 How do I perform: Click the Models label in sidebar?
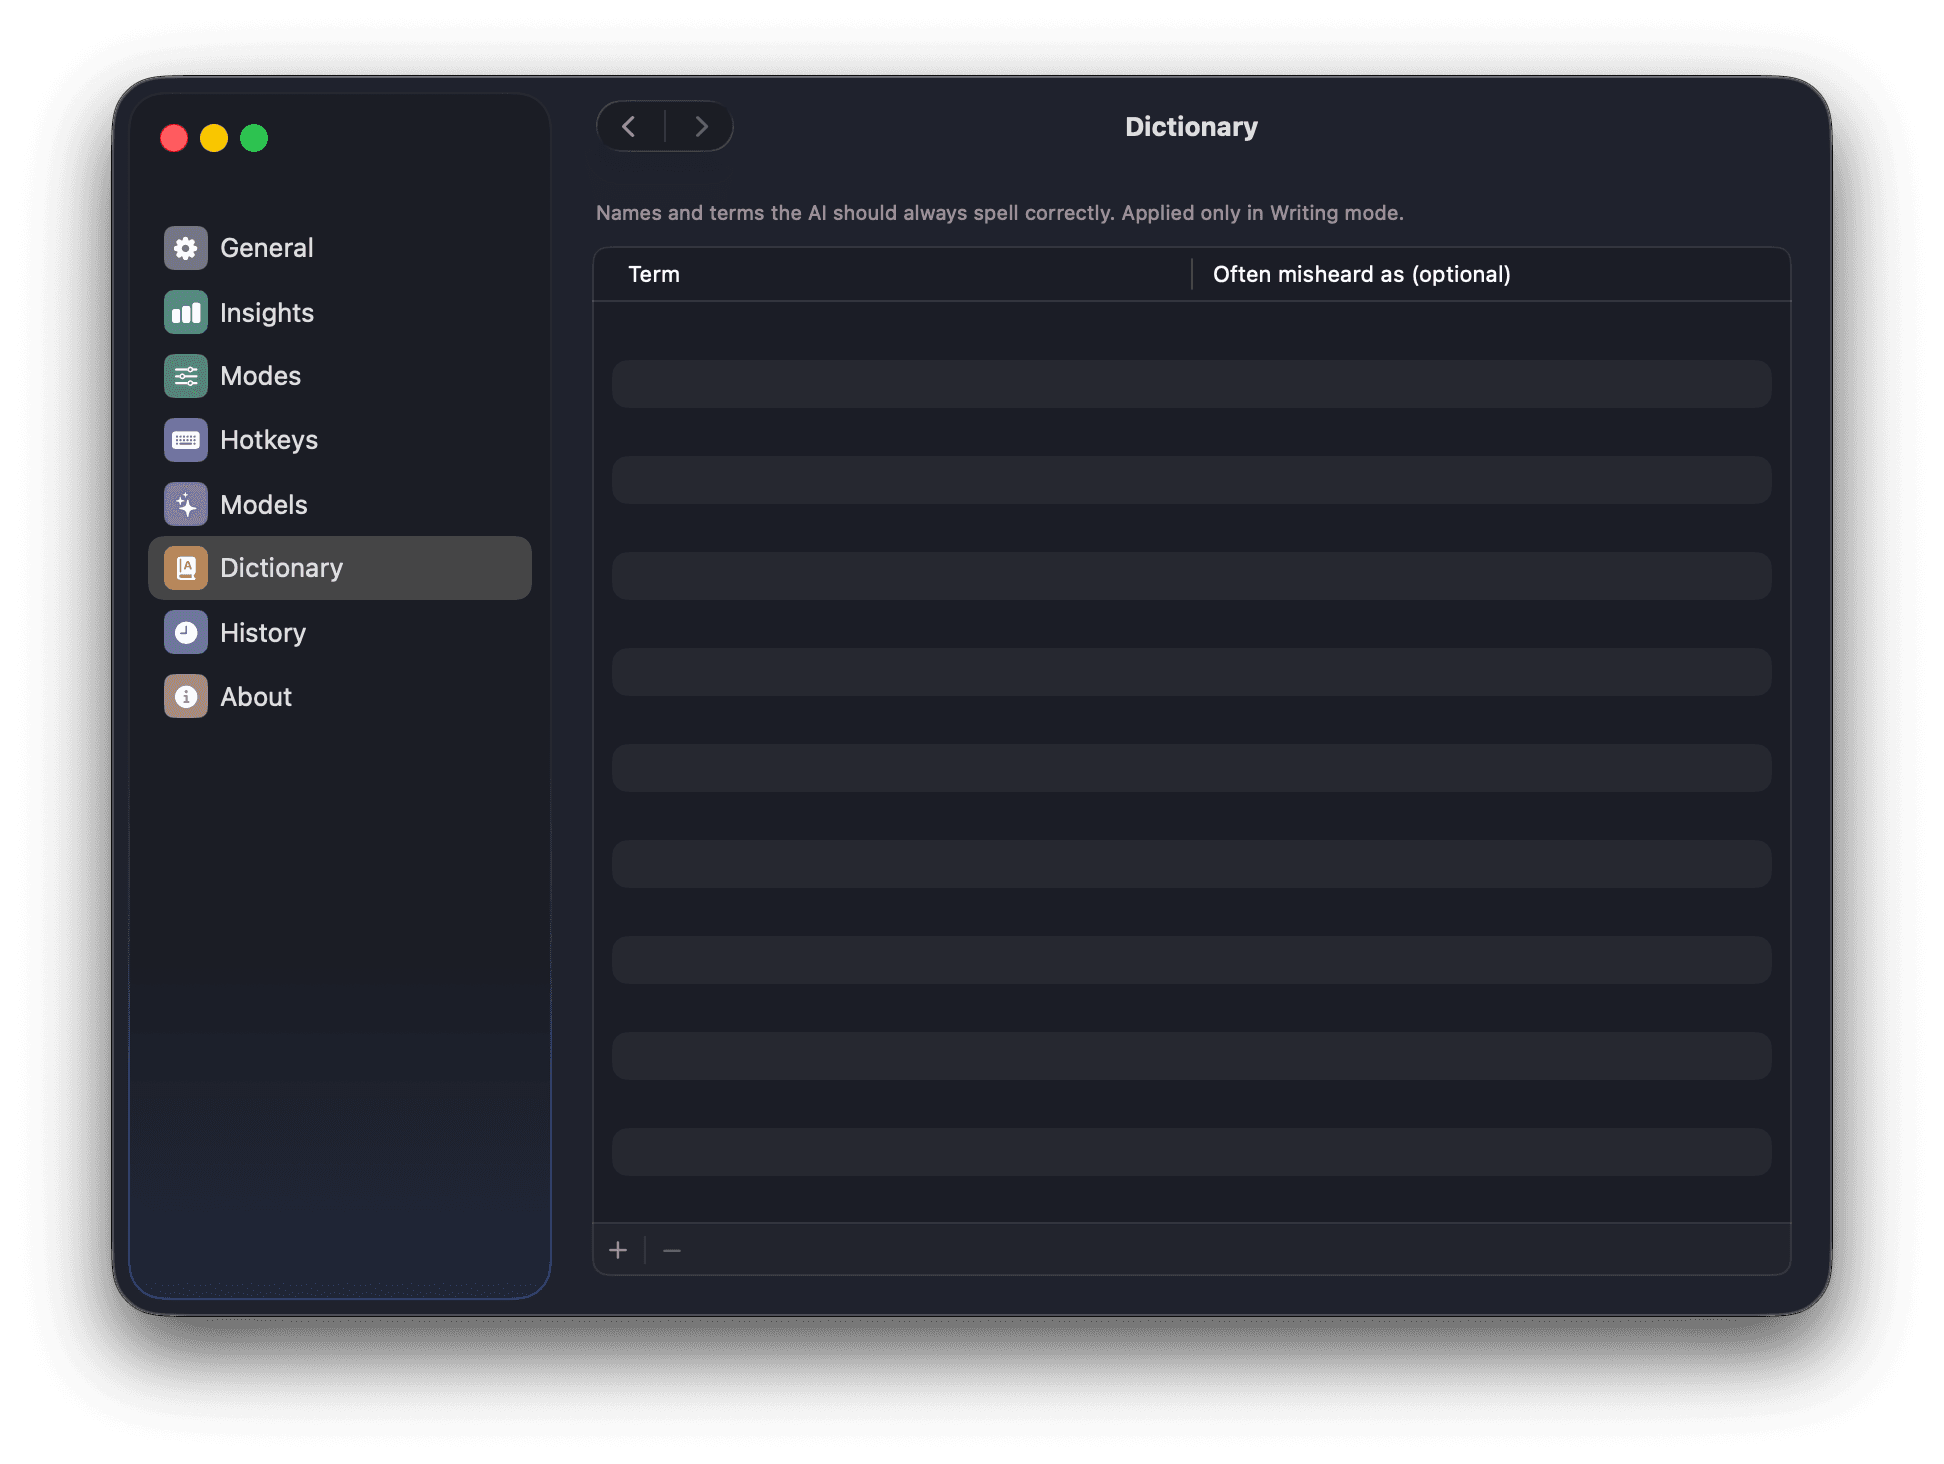(x=264, y=504)
